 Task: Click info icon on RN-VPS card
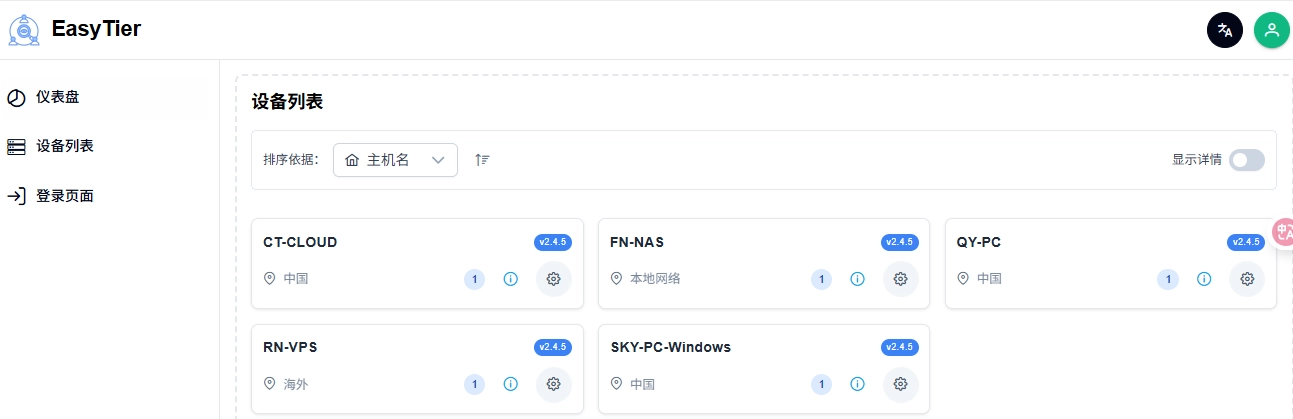tap(510, 384)
